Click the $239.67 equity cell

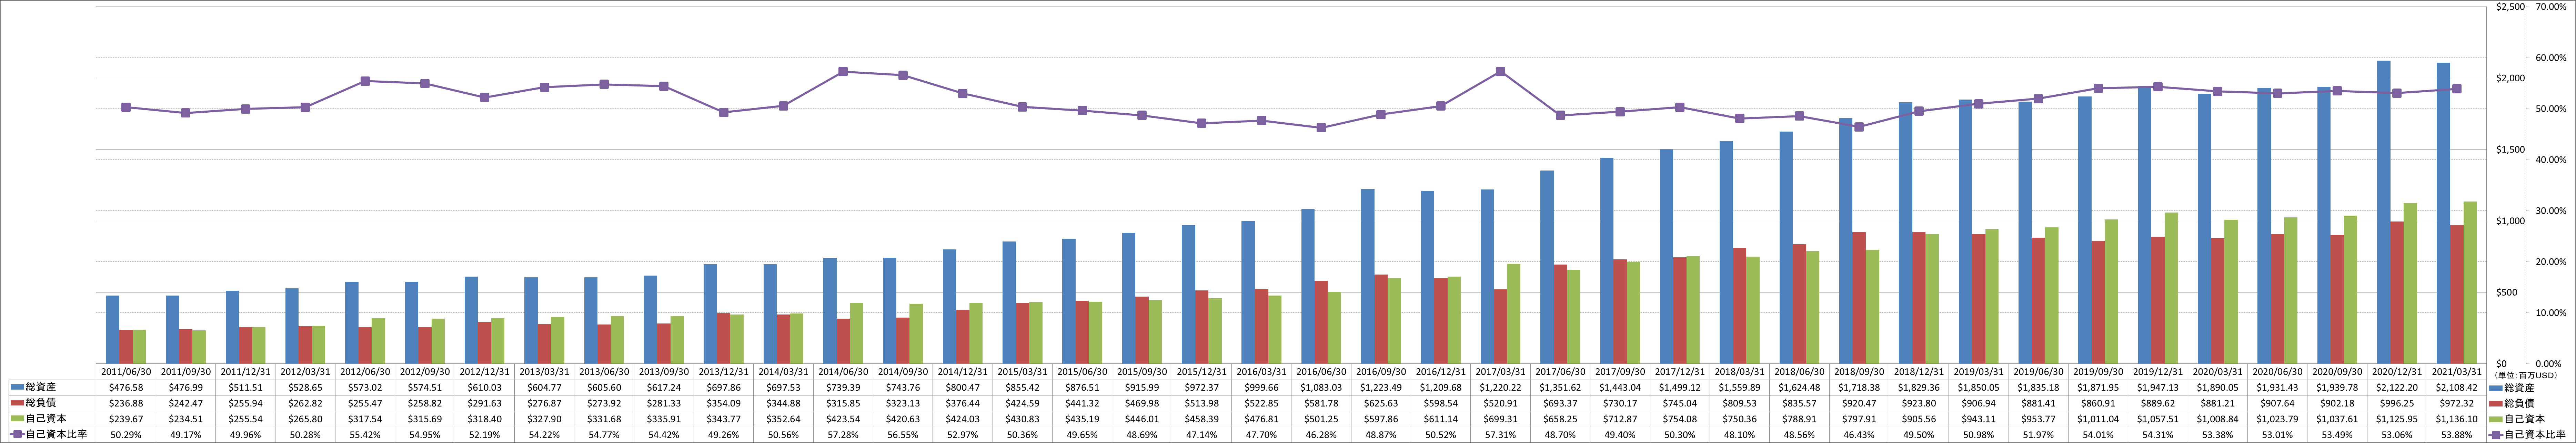point(126,419)
